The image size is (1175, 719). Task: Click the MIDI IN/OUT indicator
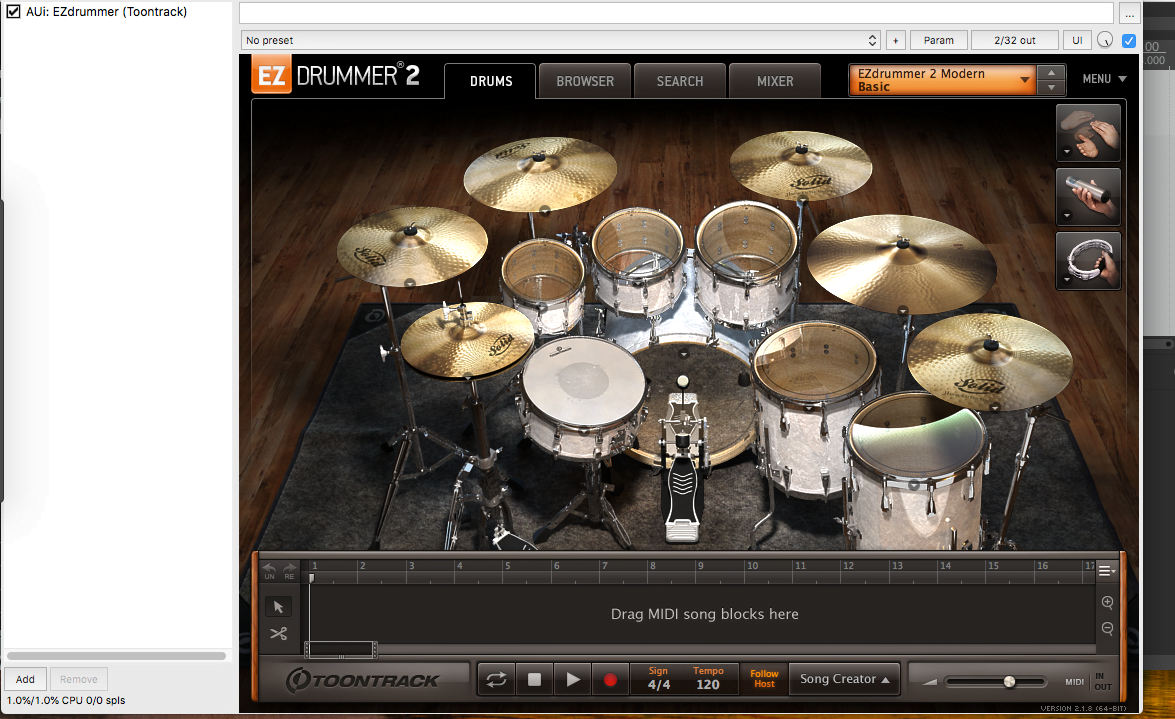tap(1089, 682)
